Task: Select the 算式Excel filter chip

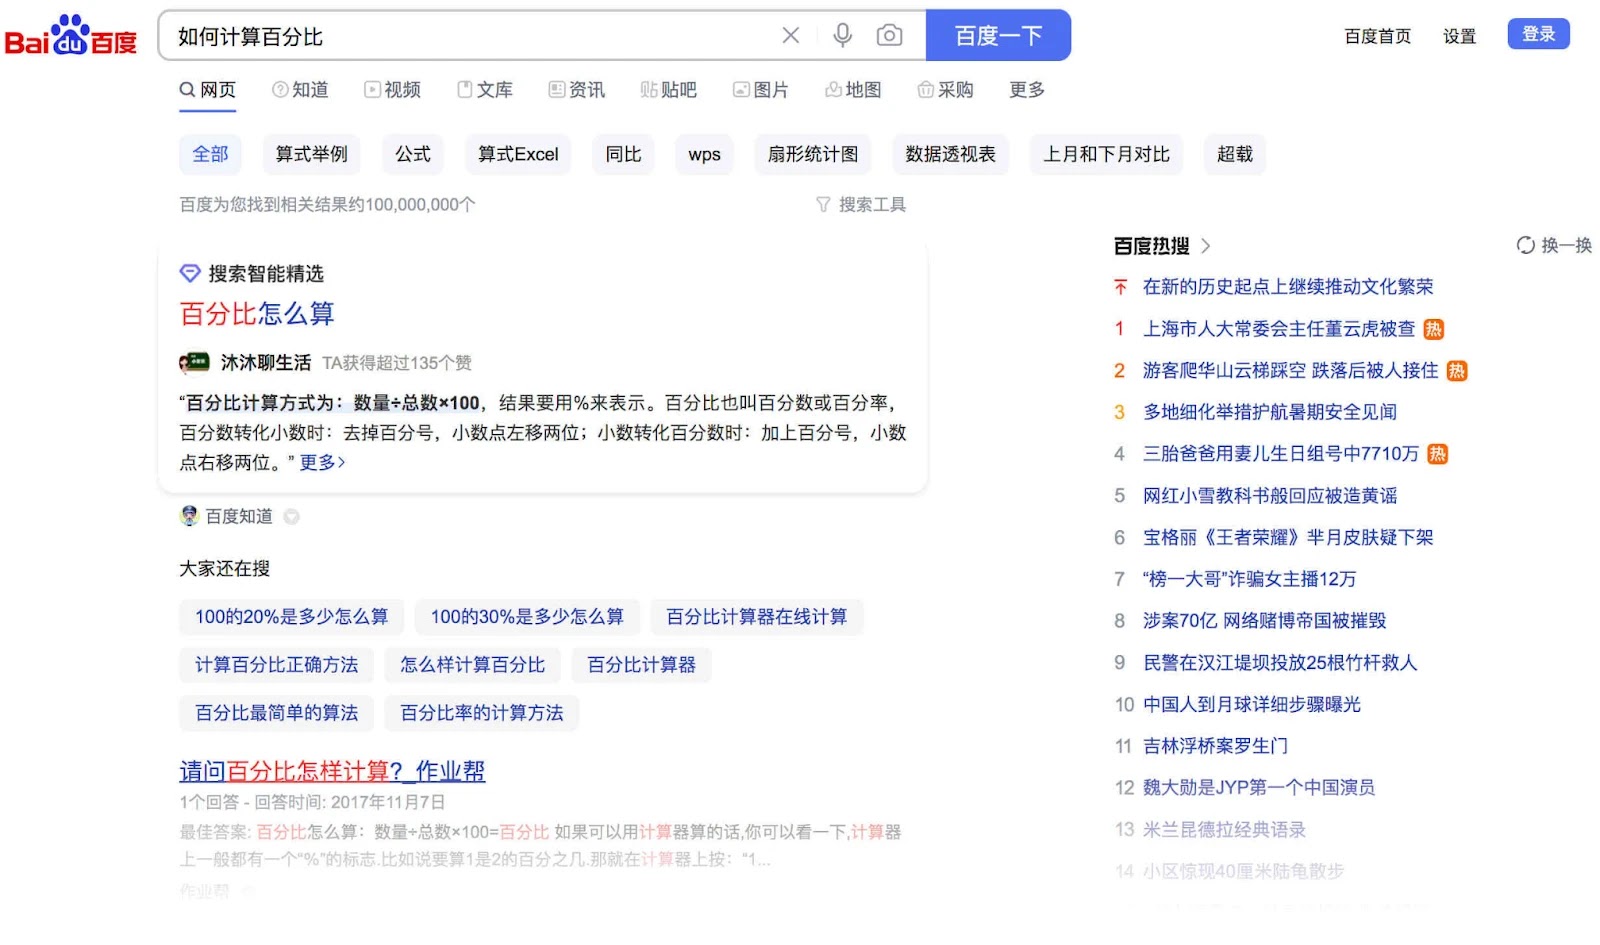Action: click(x=517, y=154)
